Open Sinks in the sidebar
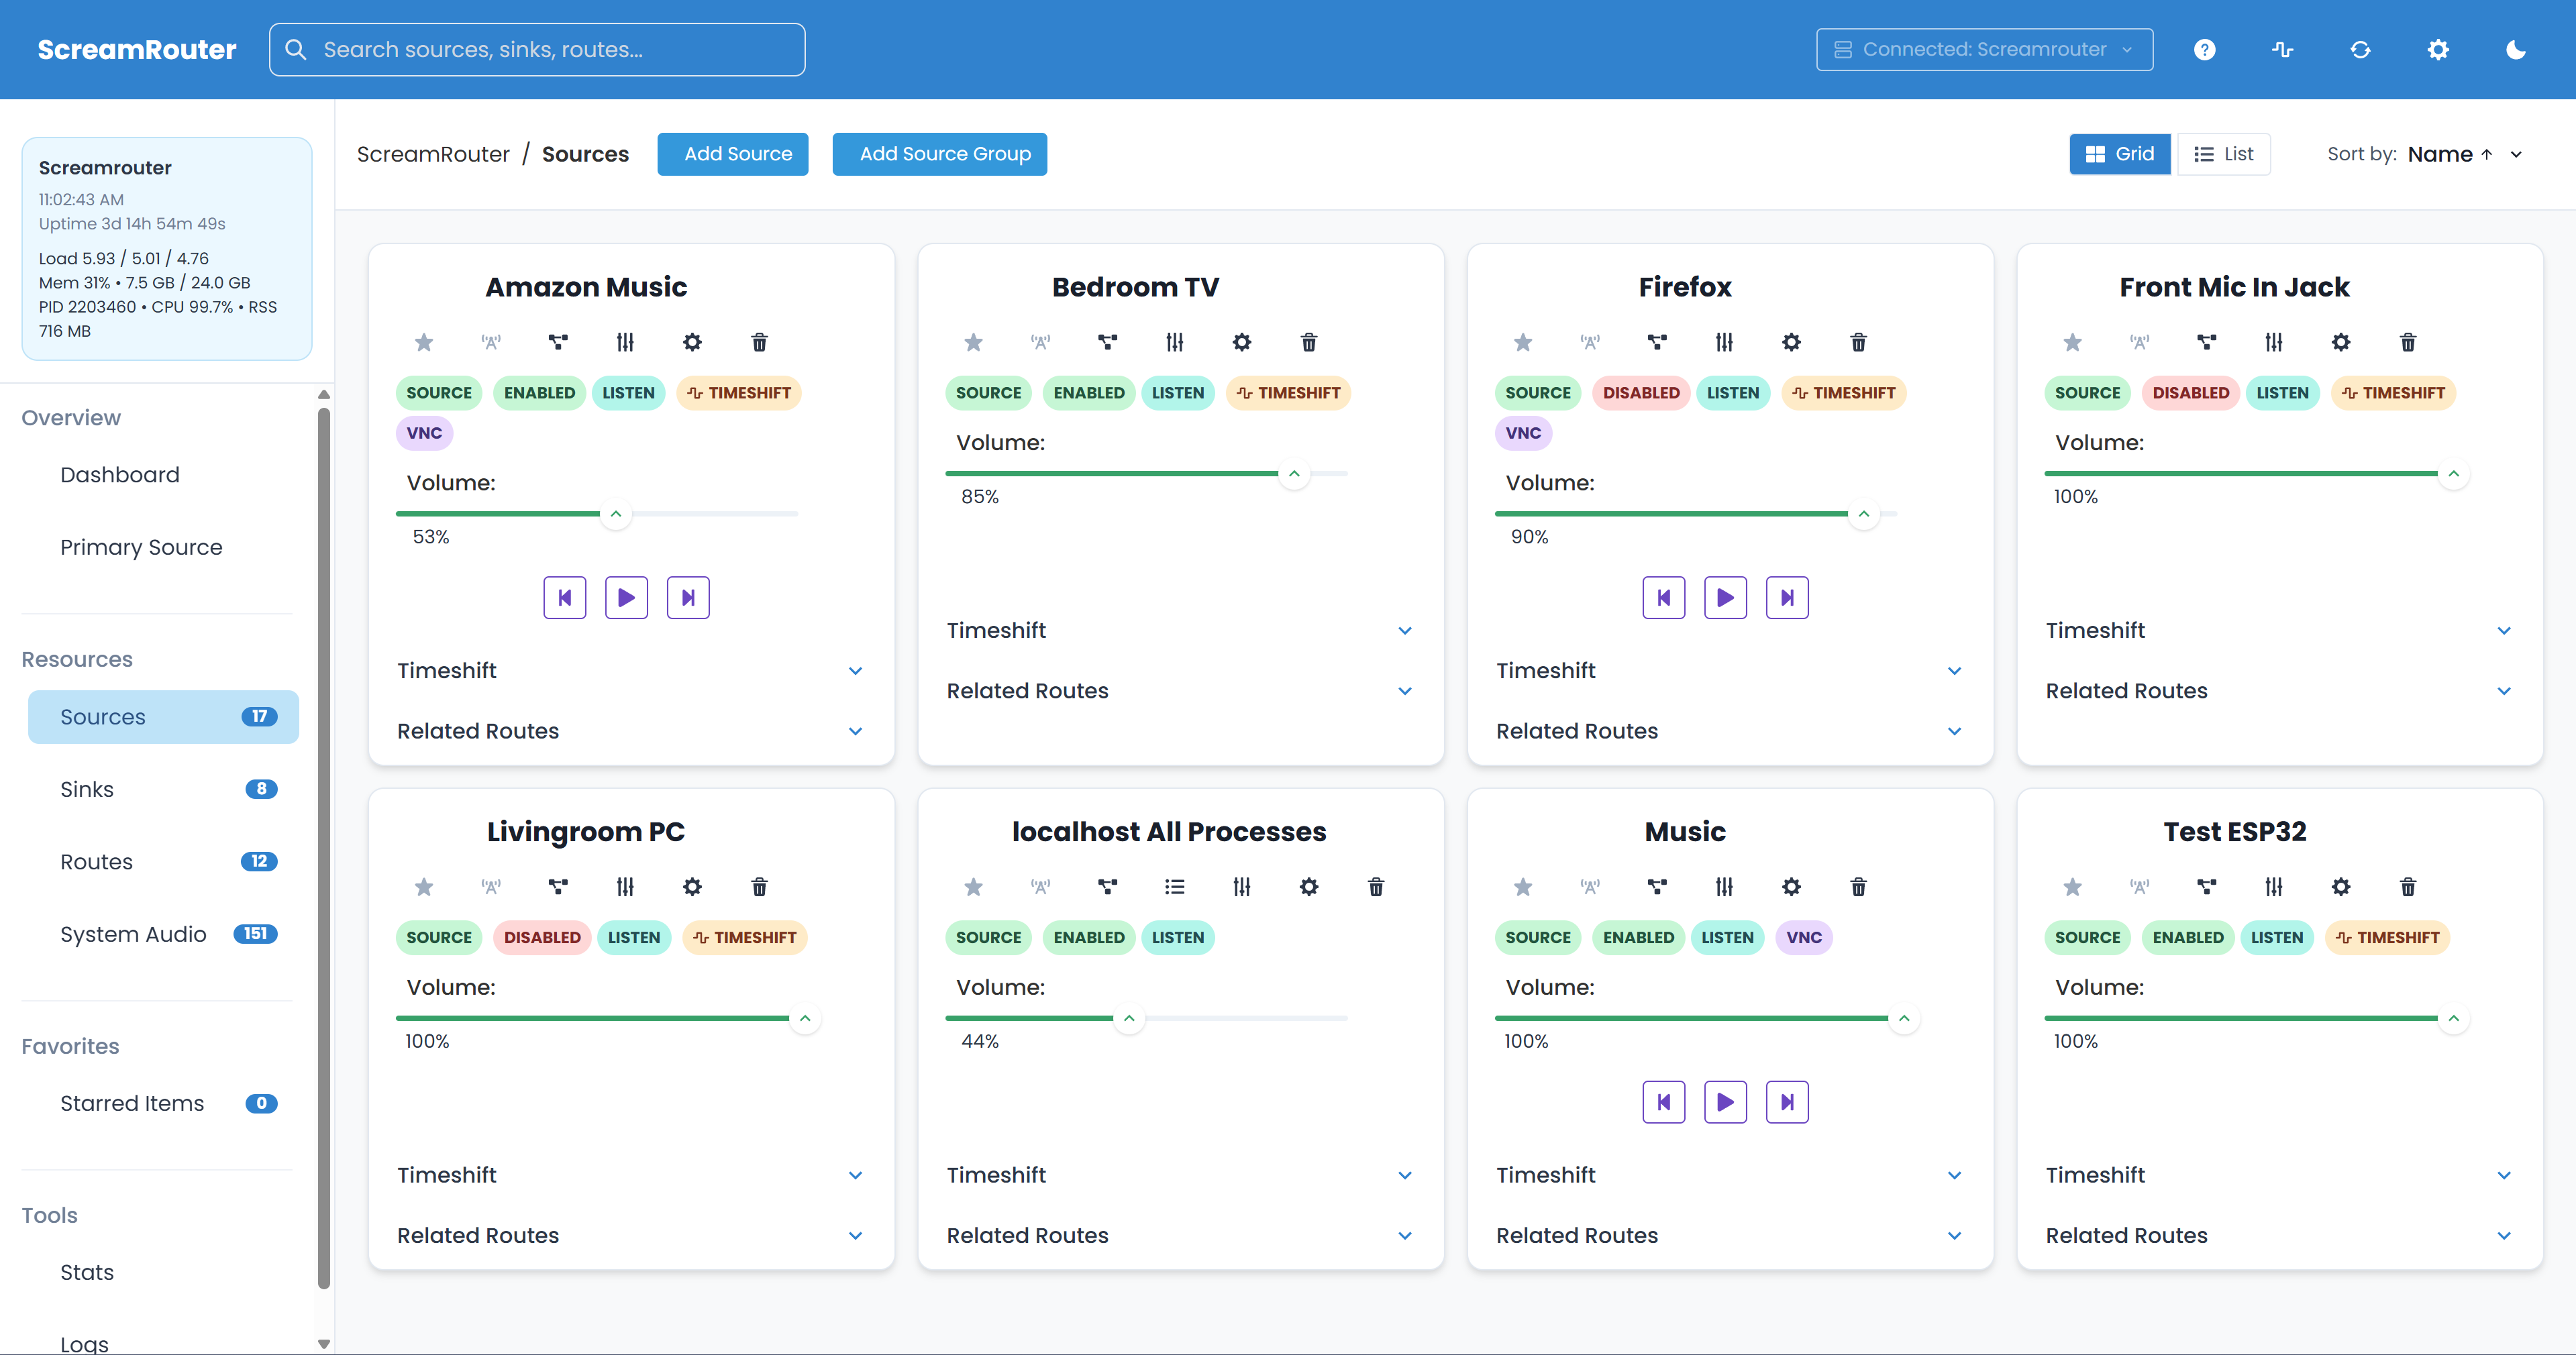2576x1355 pixels. 87,789
